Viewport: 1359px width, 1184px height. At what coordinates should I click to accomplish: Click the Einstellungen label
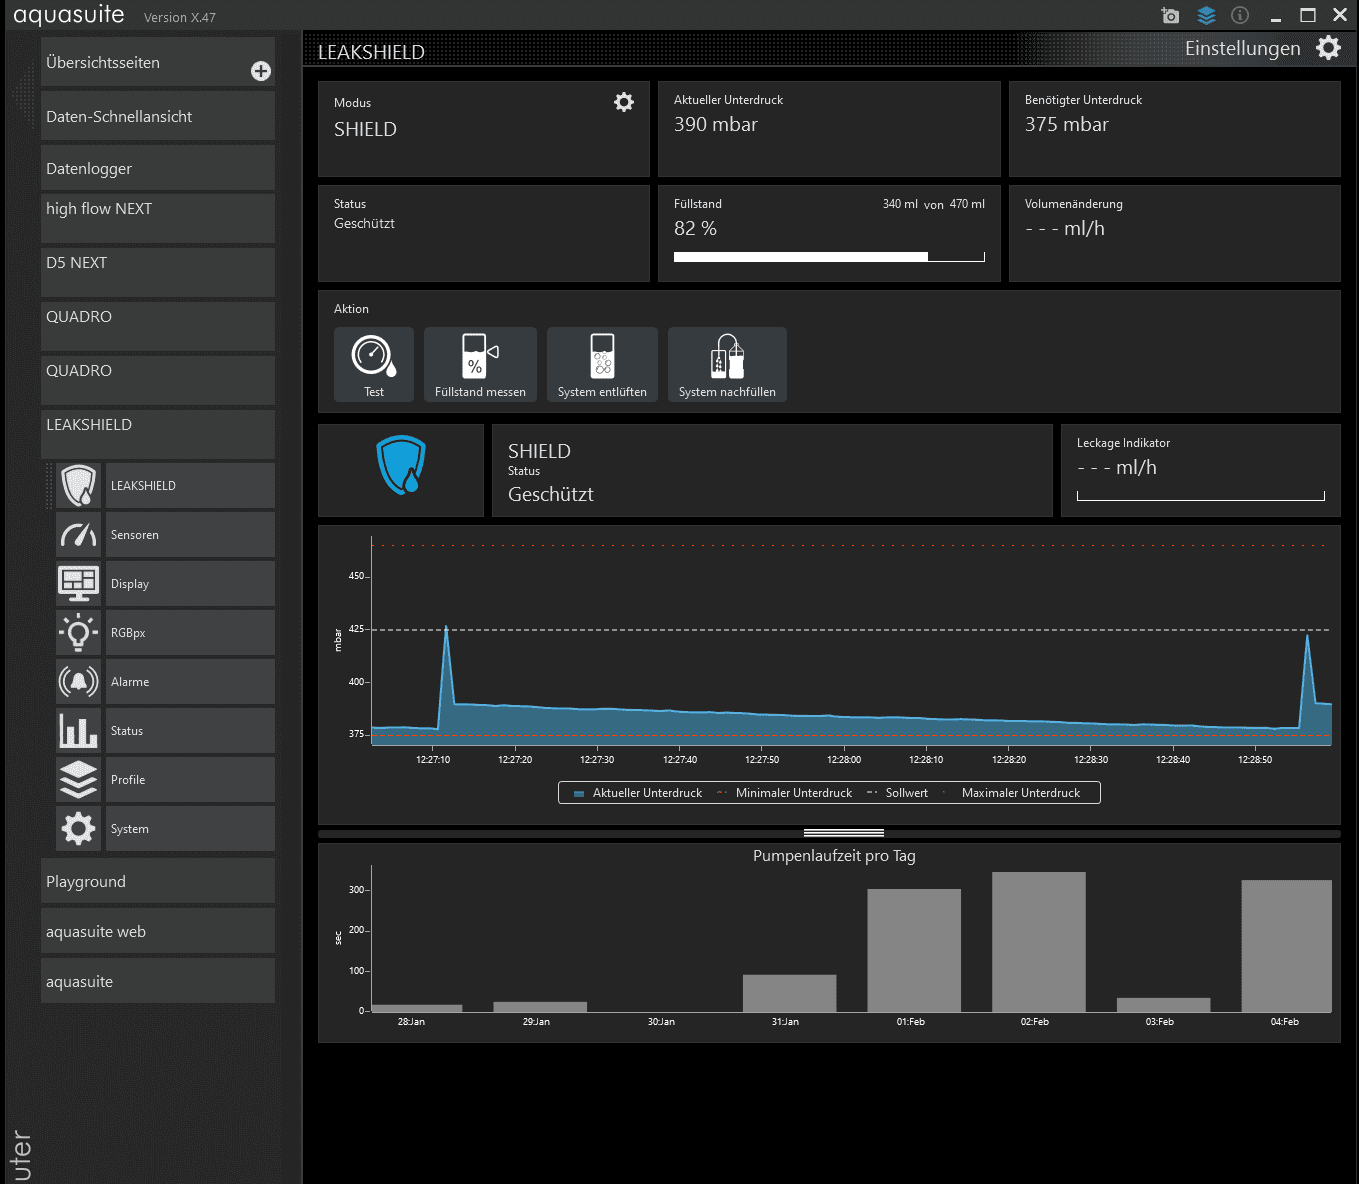click(1242, 48)
